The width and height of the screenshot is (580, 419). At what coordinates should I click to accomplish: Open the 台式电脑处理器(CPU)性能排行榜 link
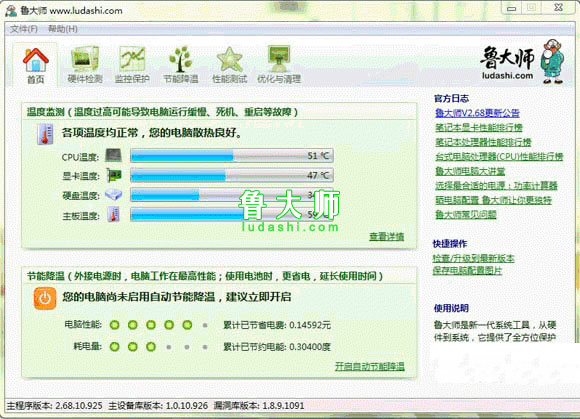[x=499, y=157]
